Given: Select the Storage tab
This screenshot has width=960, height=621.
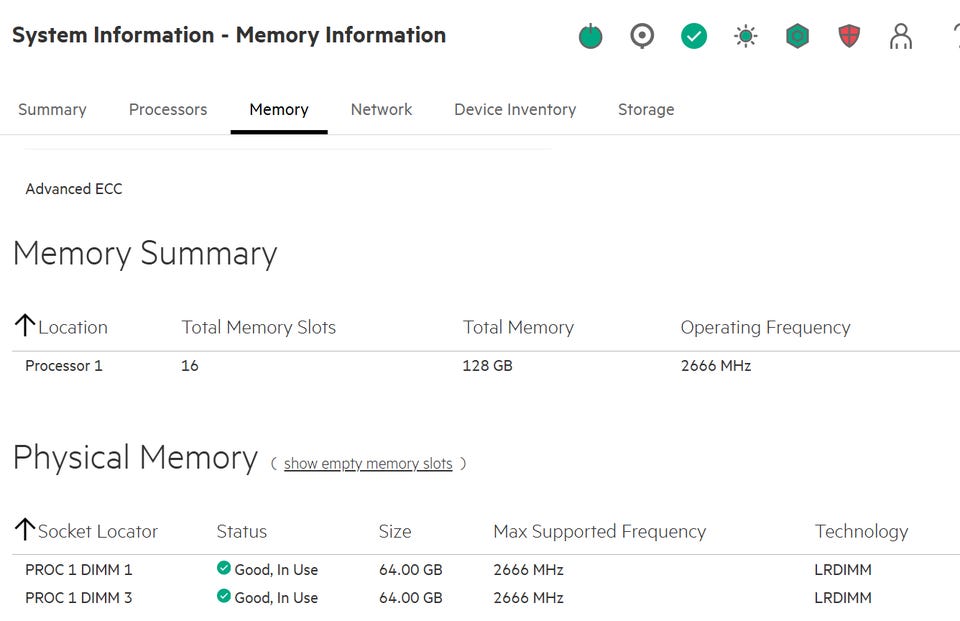Looking at the screenshot, I should (646, 109).
